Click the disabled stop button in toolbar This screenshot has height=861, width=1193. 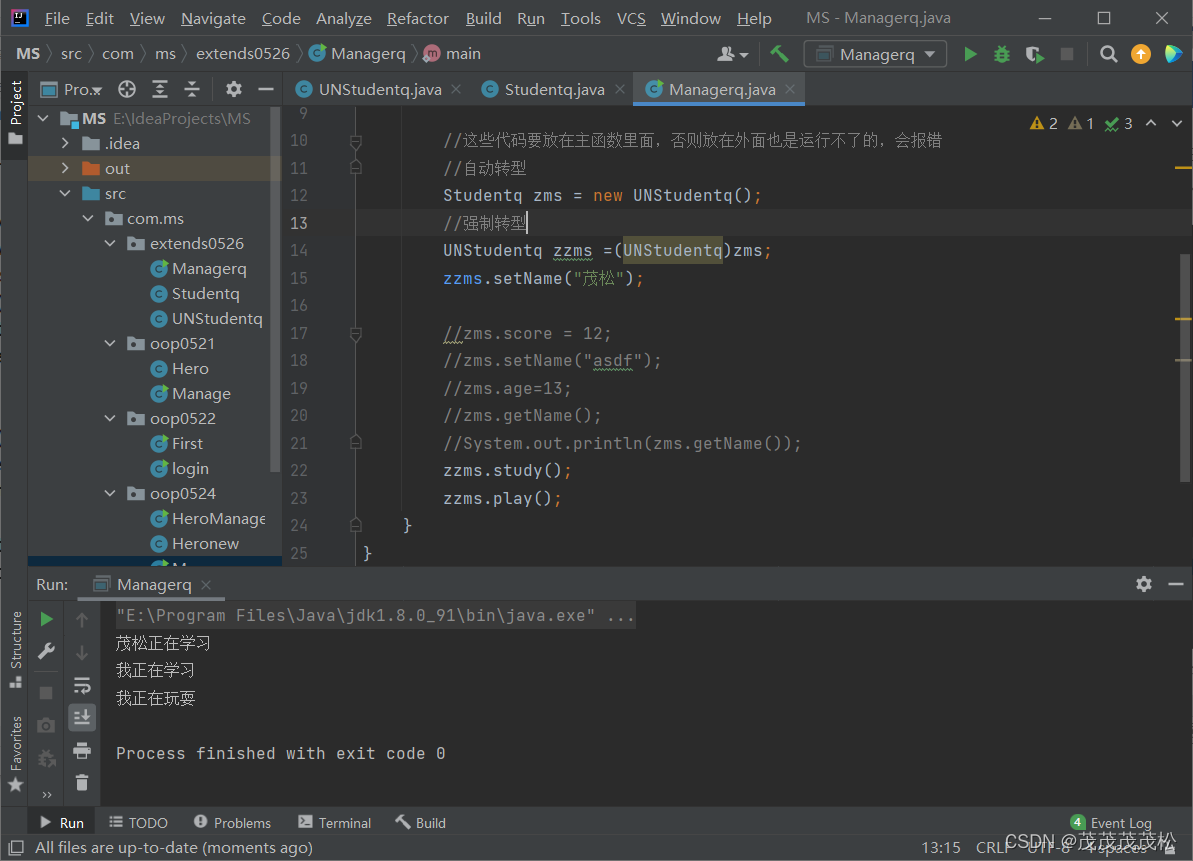tap(1067, 54)
